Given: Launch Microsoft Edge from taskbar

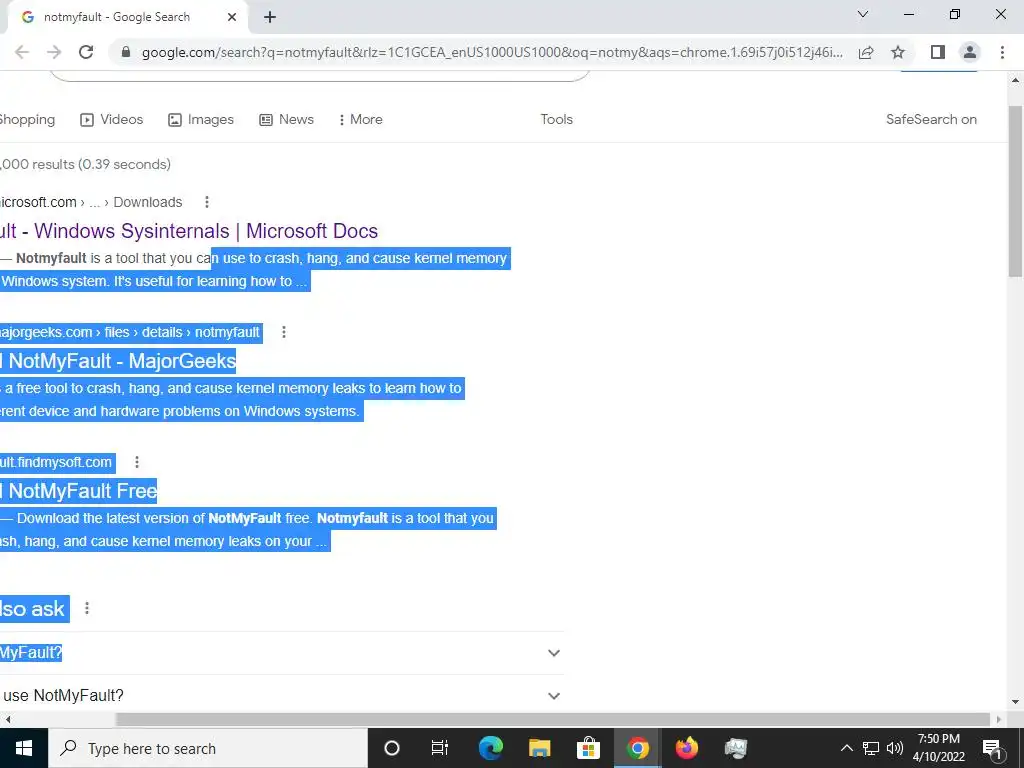Looking at the screenshot, I should (x=490, y=748).
